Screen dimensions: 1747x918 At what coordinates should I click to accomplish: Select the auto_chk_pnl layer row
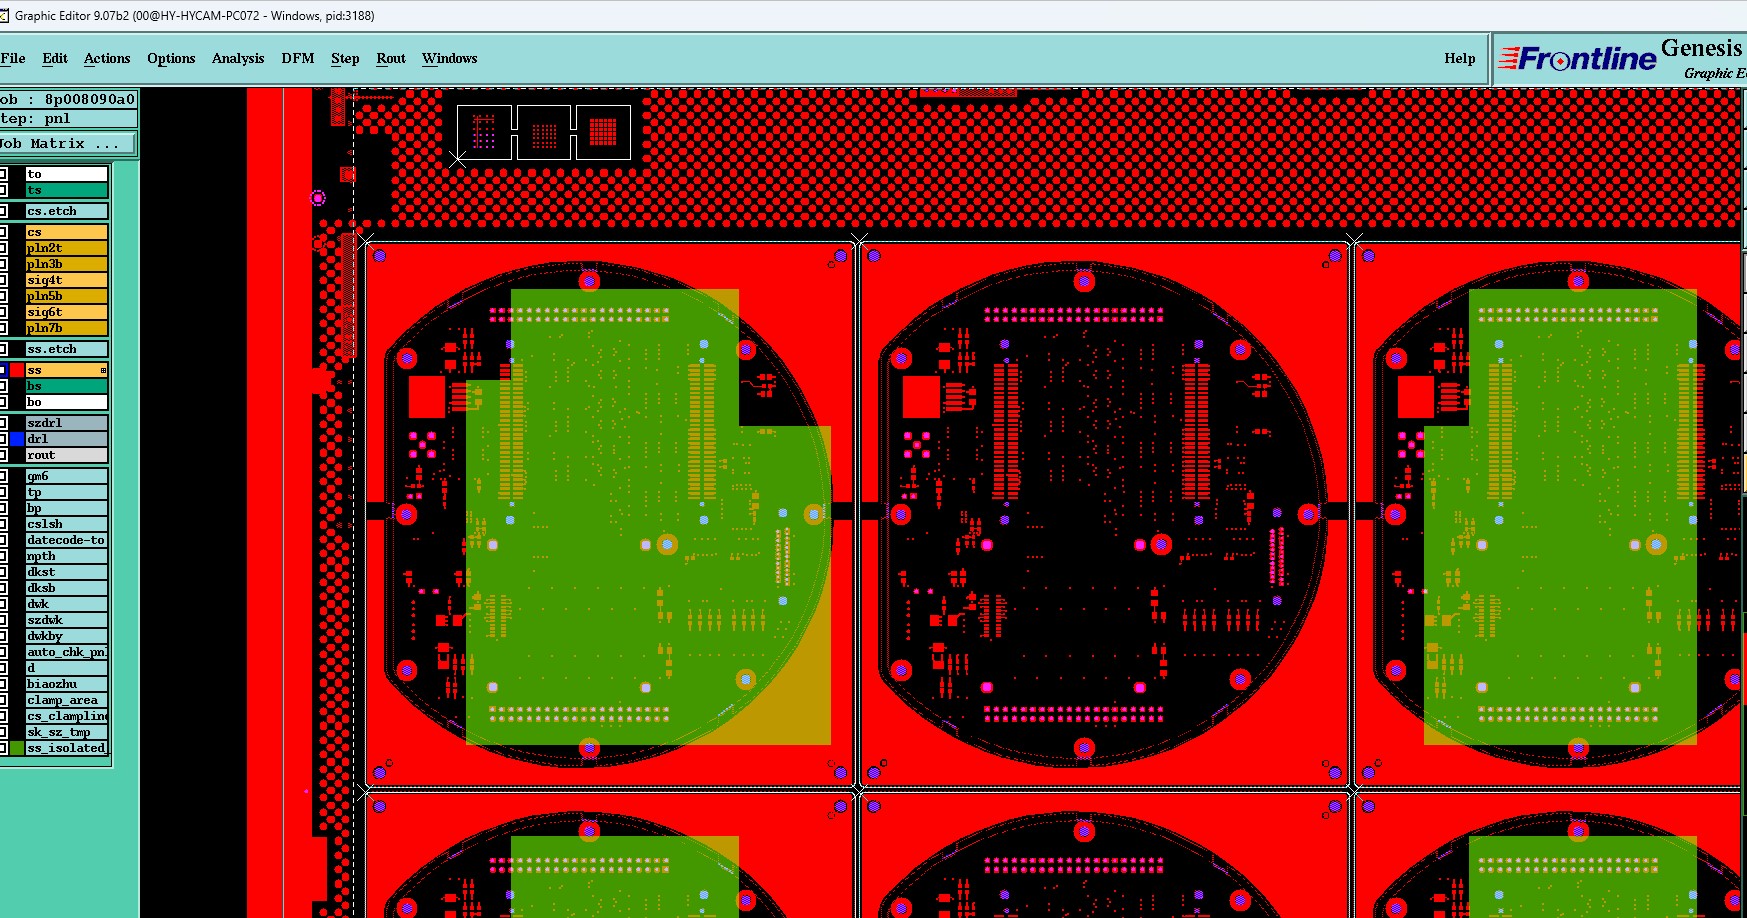coord(66,652)
